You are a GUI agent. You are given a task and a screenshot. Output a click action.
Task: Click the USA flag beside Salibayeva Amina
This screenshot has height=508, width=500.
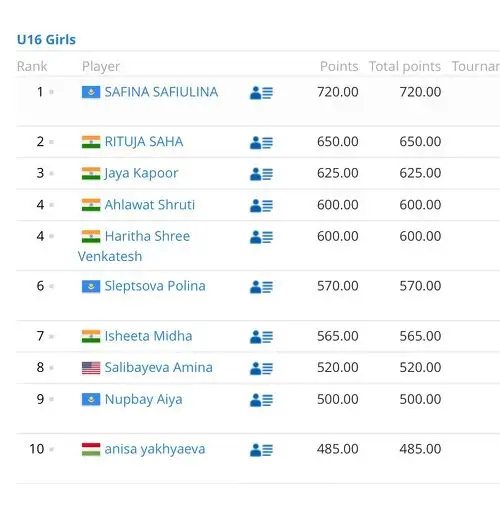pos(91,368)
